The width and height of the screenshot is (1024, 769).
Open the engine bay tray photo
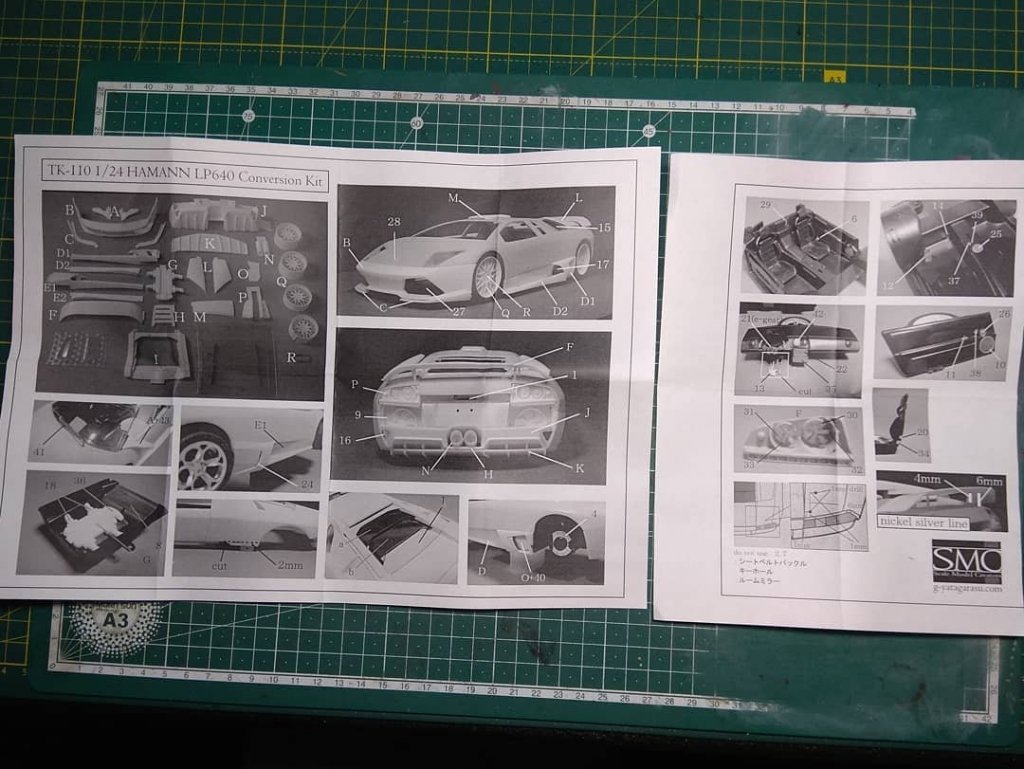pos(93,522)
